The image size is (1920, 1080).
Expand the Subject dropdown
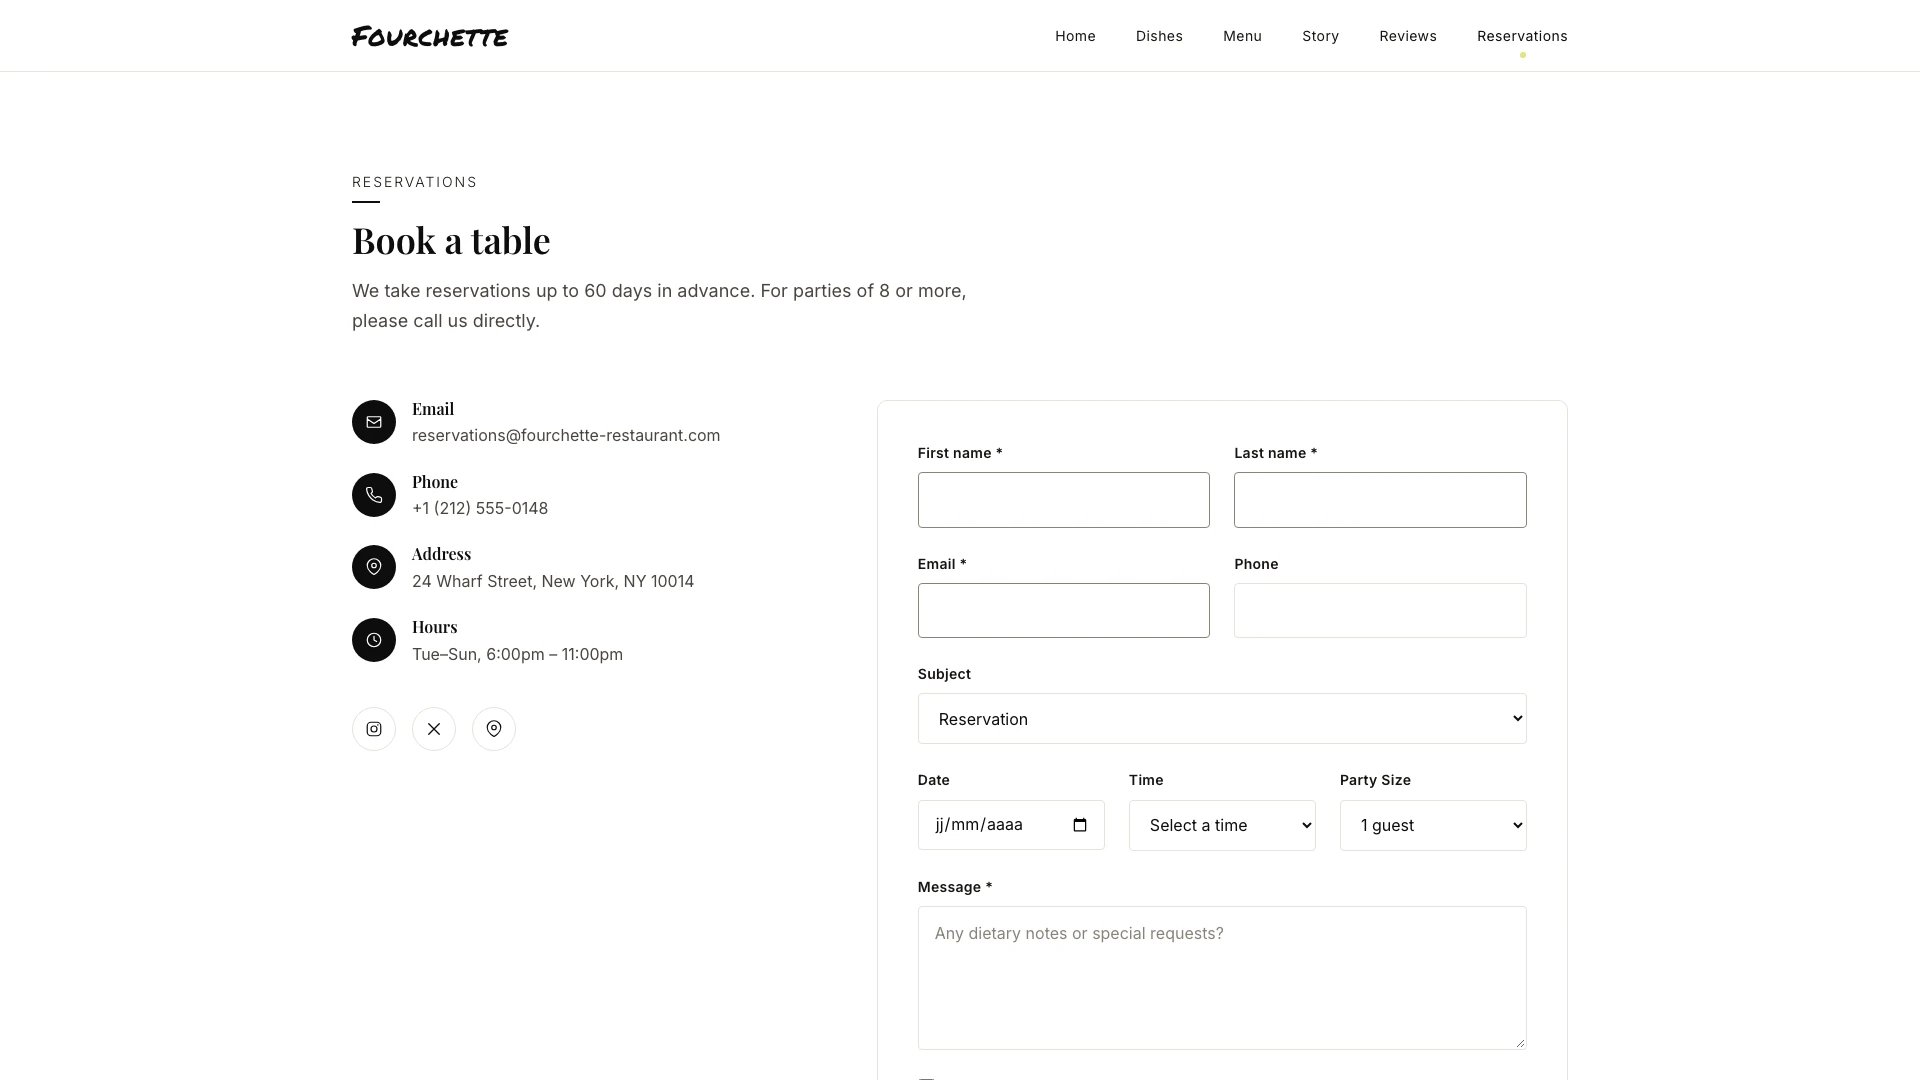1222,719
